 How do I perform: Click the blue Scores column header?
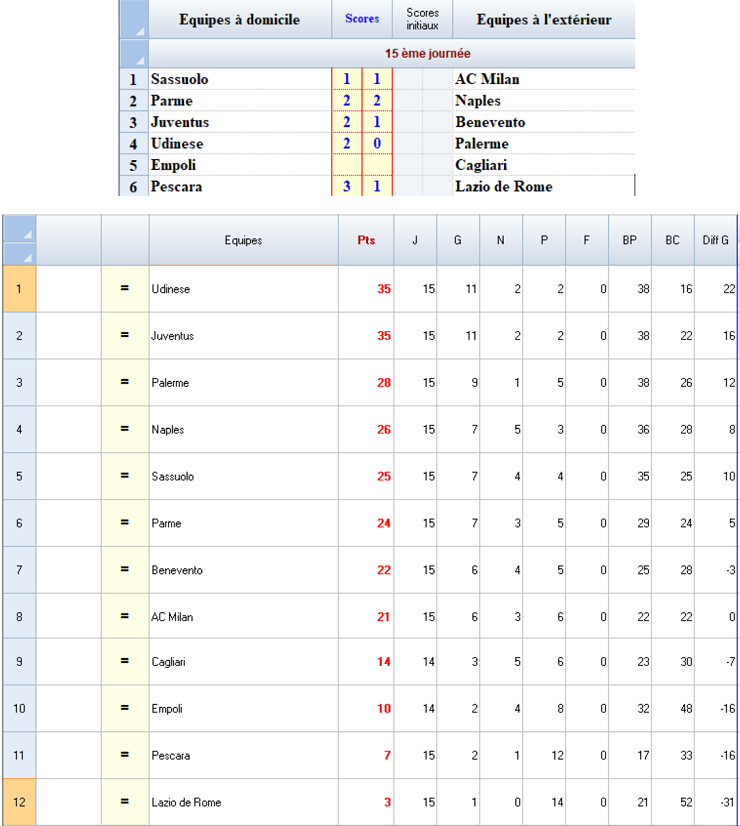click(361, 19)
